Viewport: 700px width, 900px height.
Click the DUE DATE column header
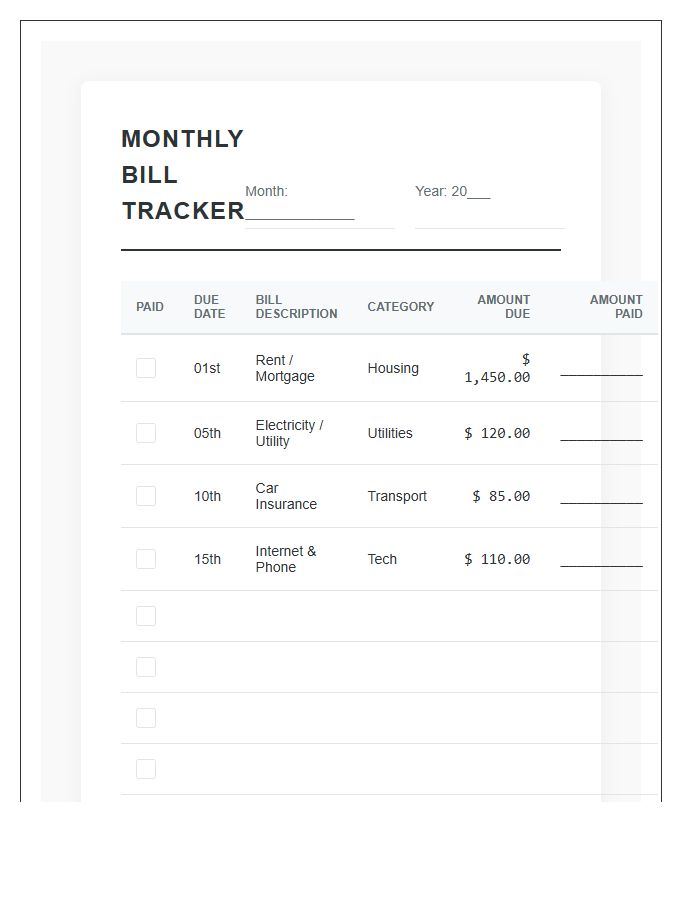click(x=209, y=307)
